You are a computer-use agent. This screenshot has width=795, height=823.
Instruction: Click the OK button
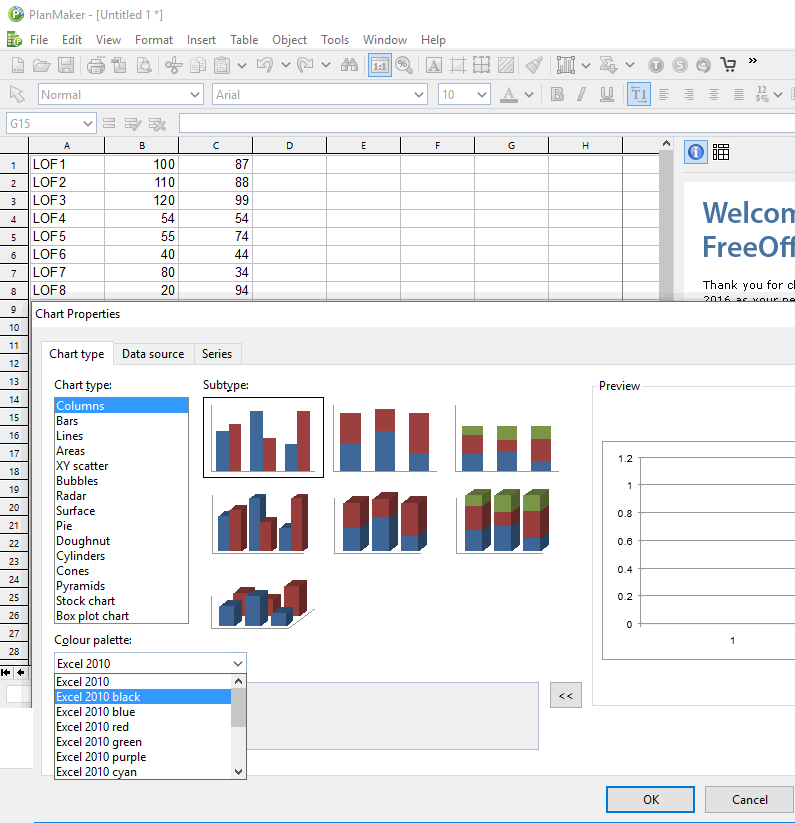click(x=651, y=799)
